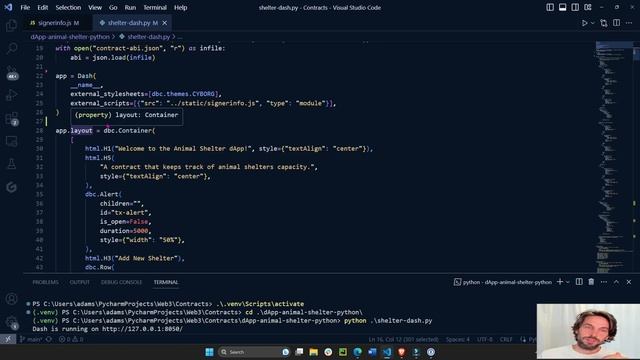The image size is (640, 360).
Task: Run Python file with play button
Action: coord(584,23)
